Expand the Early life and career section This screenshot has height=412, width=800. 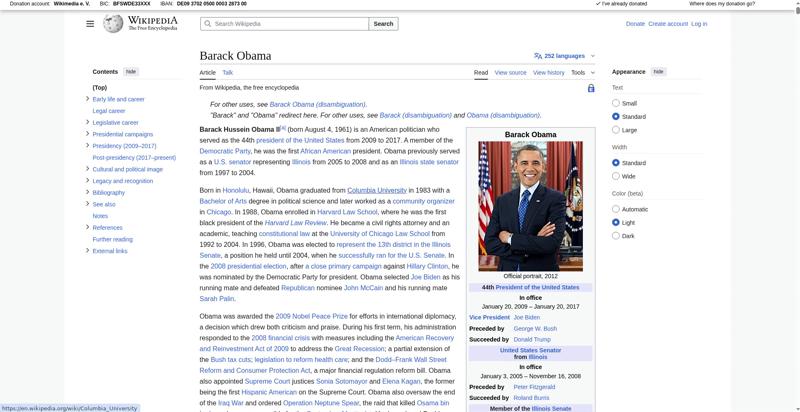pyautogui.click(x=87, y=100)
